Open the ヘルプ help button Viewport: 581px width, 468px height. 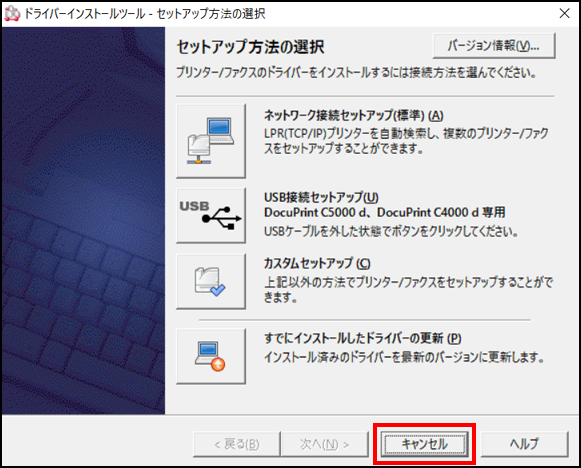524,444
